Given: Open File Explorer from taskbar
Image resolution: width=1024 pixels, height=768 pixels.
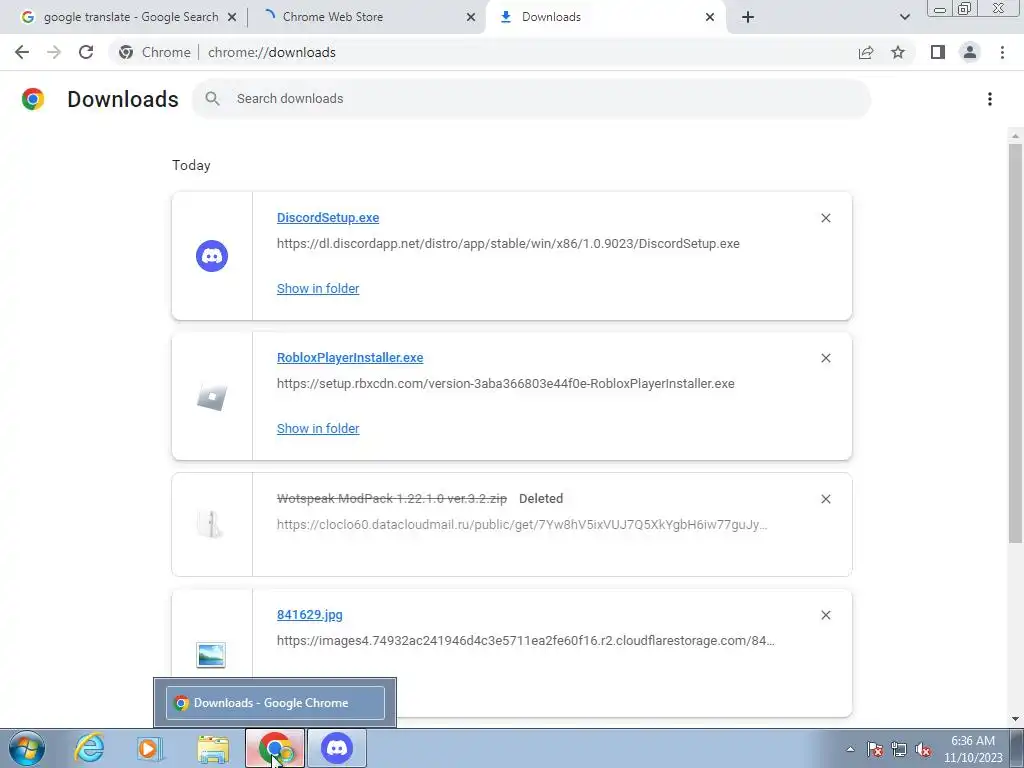Looking at the screenshot, I should 213,749.
